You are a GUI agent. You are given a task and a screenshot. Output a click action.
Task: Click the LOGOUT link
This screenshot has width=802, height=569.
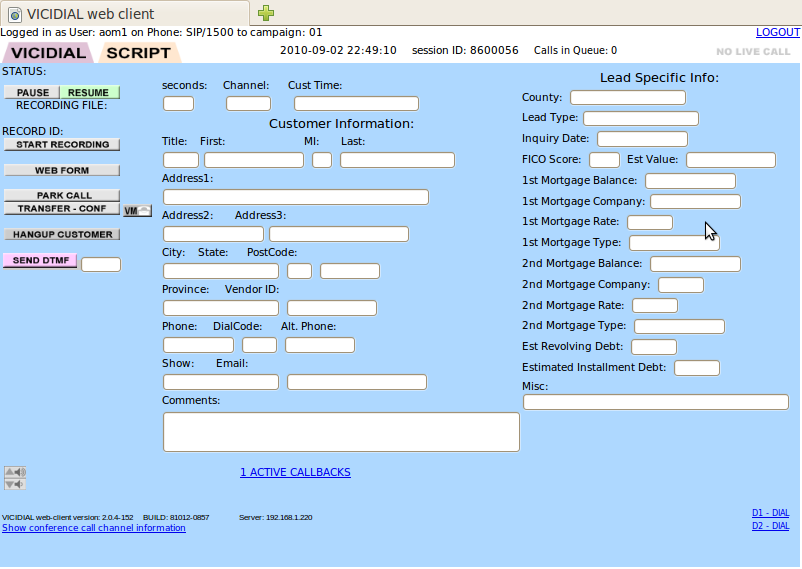click(x=777, y=33)
